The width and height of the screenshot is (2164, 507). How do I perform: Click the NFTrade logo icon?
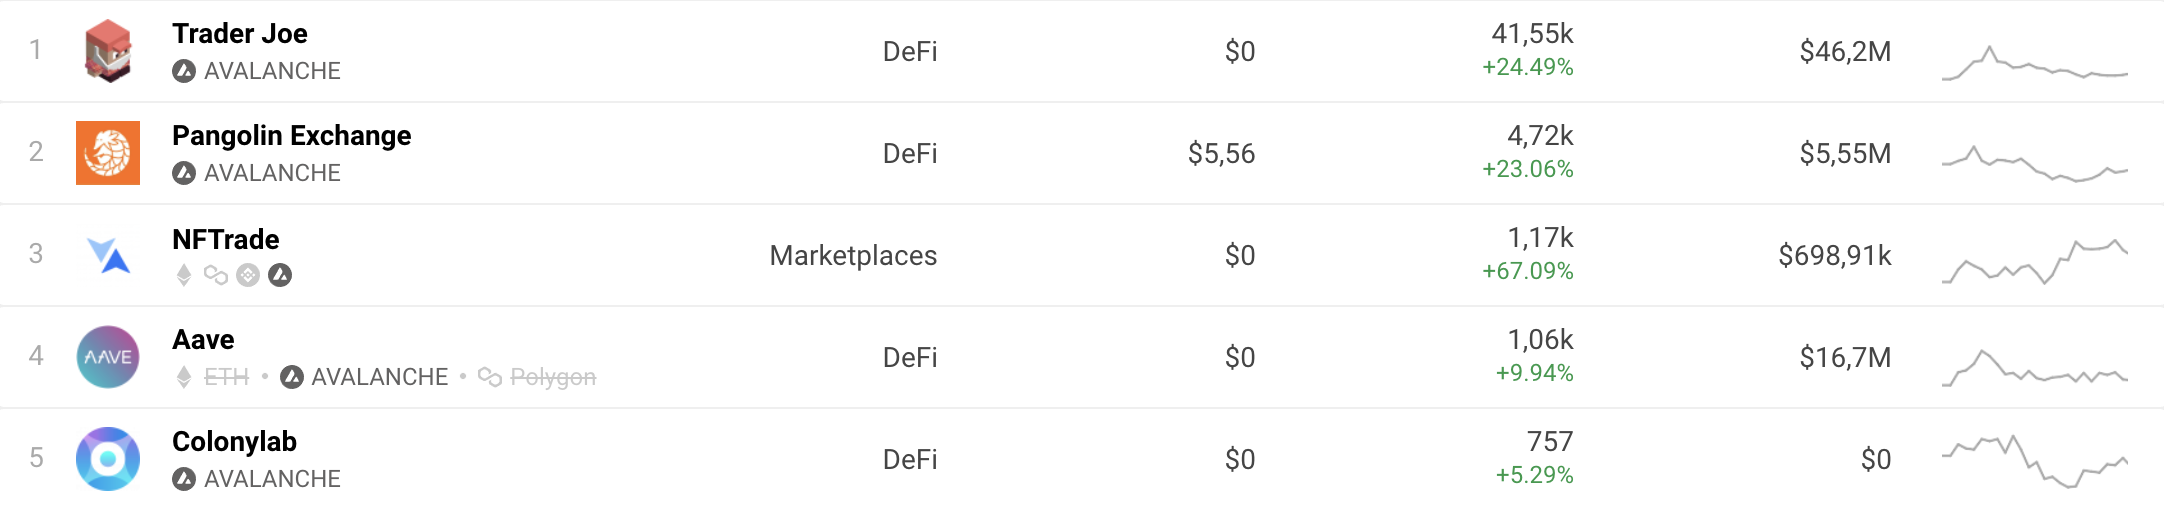(108, 255)
